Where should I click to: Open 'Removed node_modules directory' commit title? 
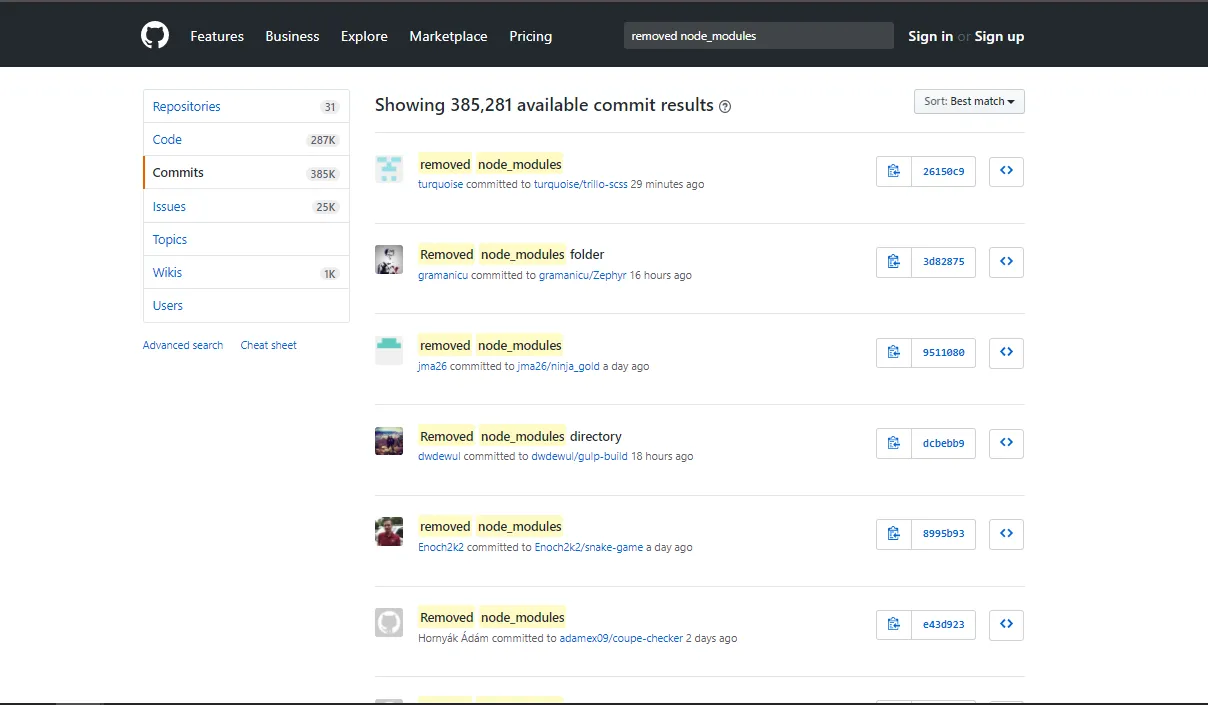pyautogui.click(x=520, y=436)
